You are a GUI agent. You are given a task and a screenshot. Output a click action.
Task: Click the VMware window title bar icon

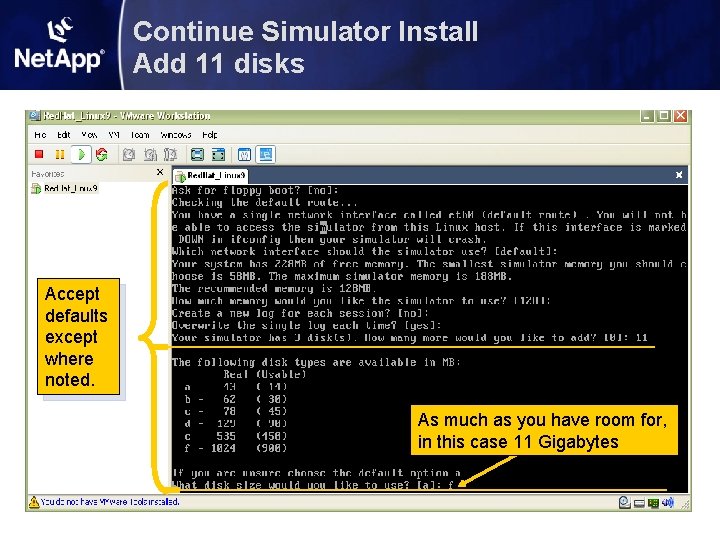coord(35,116)
